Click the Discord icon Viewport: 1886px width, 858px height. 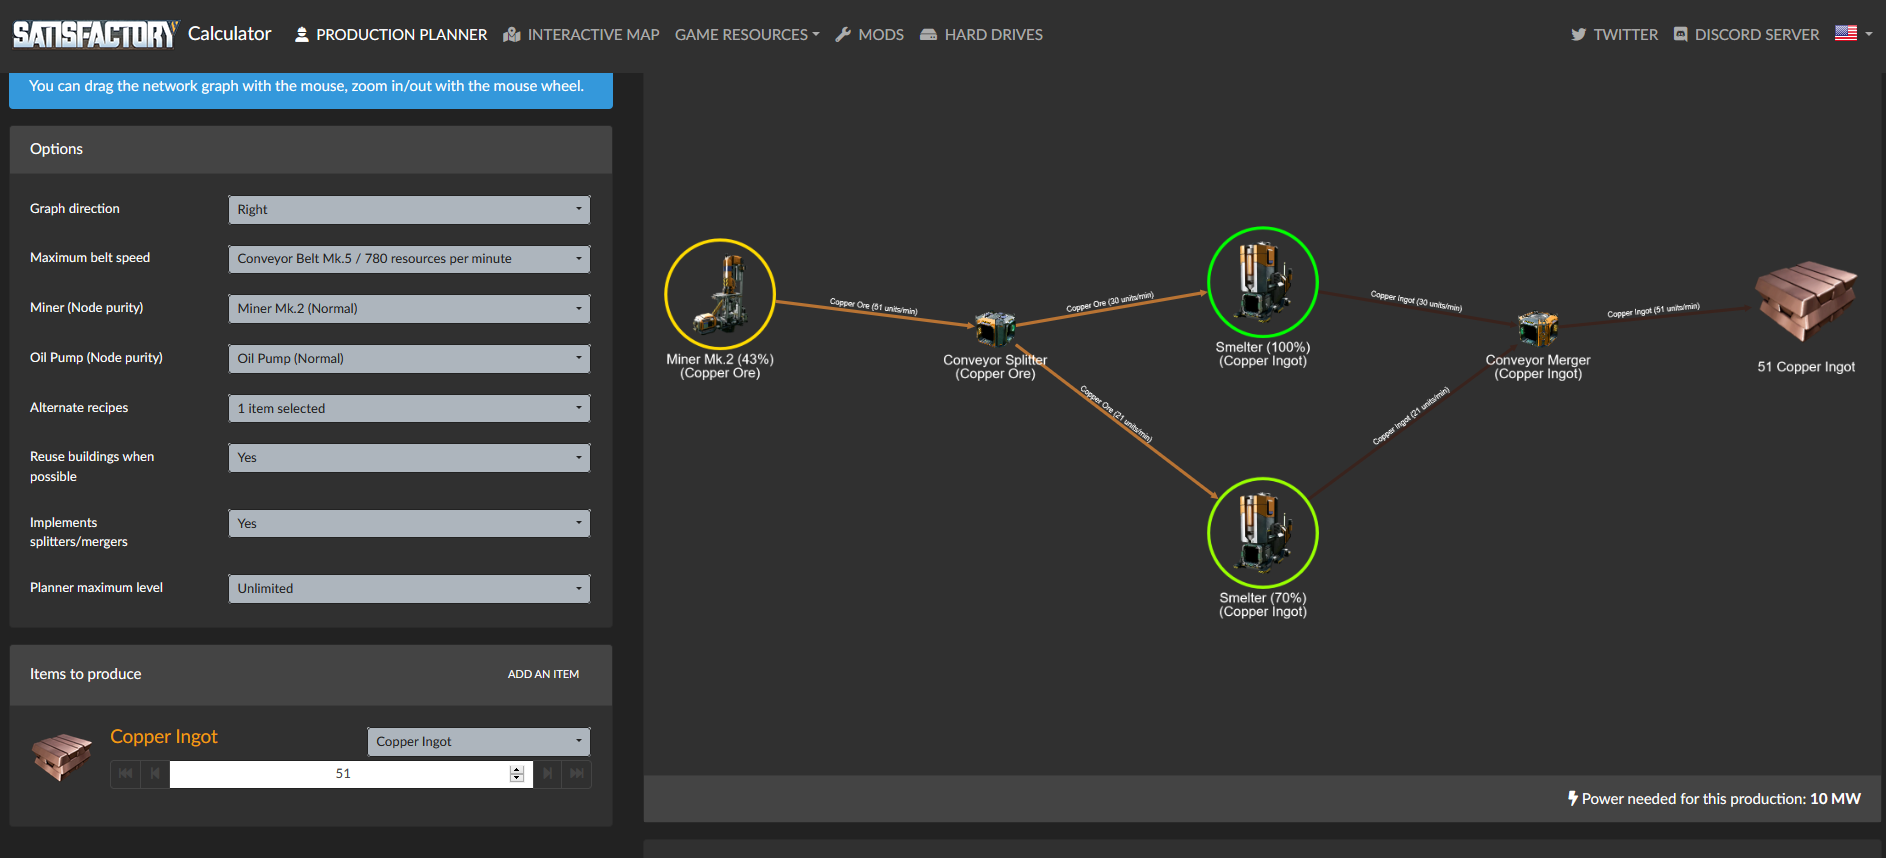(1681, 34)
